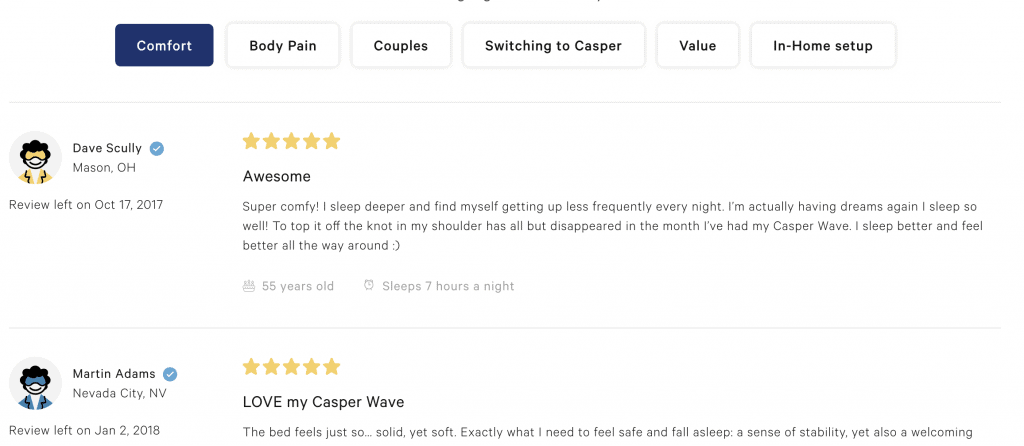Select the Switching to Casper tab
Image resolution: width=1024 pixels, height=446 pixels.
click(553, 46)
